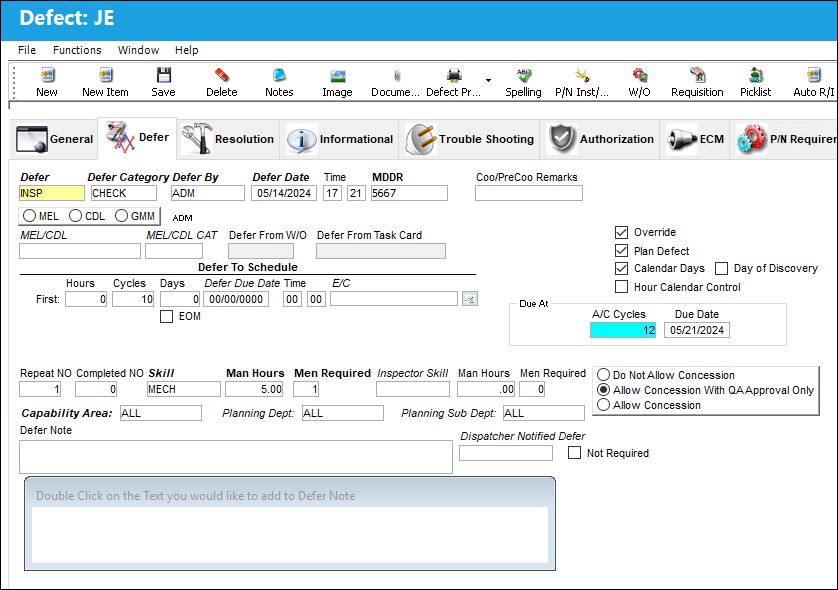
Task: Enable Hour Calendar Control checkbox
Action: 621,287
